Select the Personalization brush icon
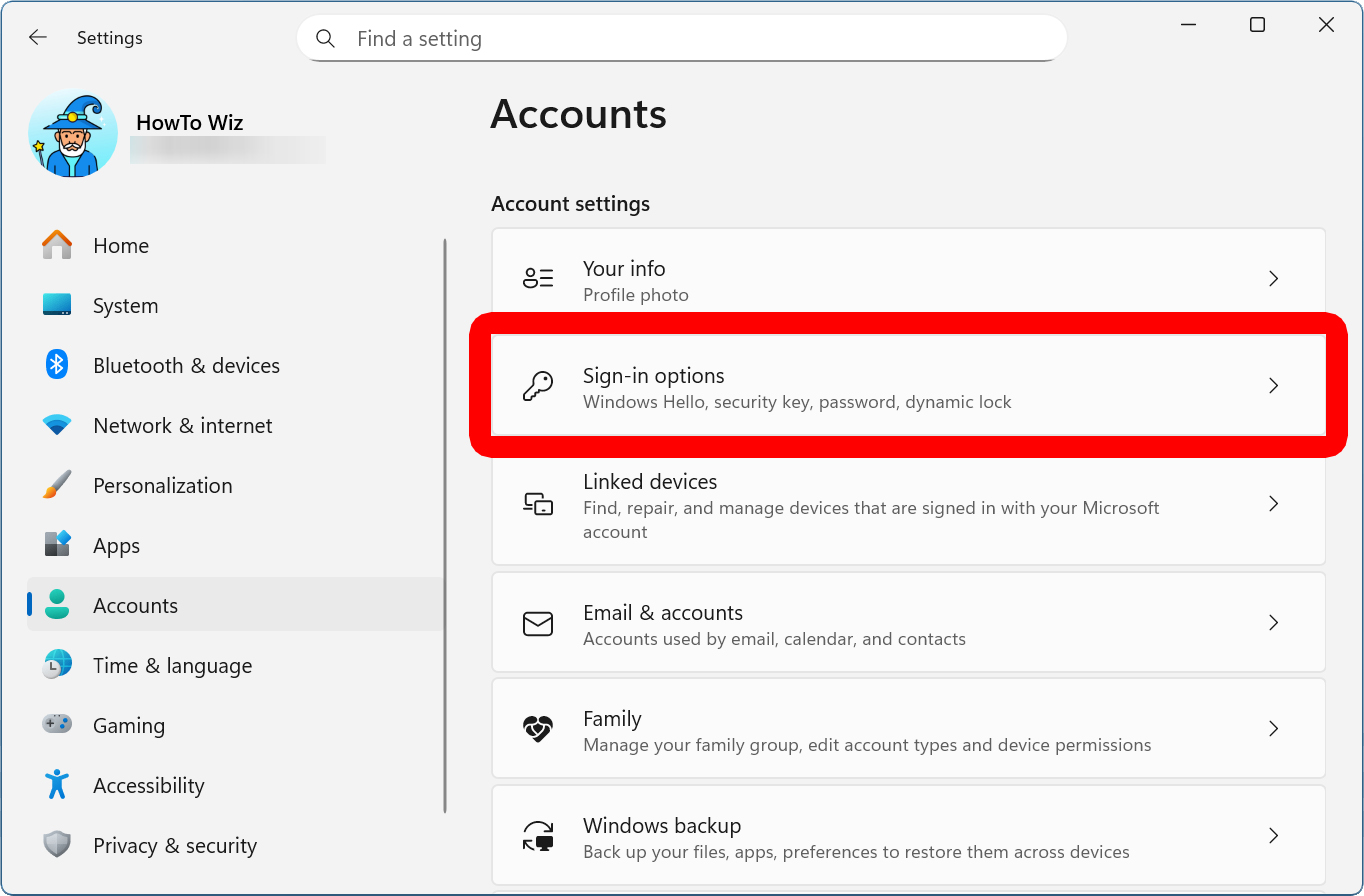Viewport: 1364px width, 896px height. click(57, 485)
